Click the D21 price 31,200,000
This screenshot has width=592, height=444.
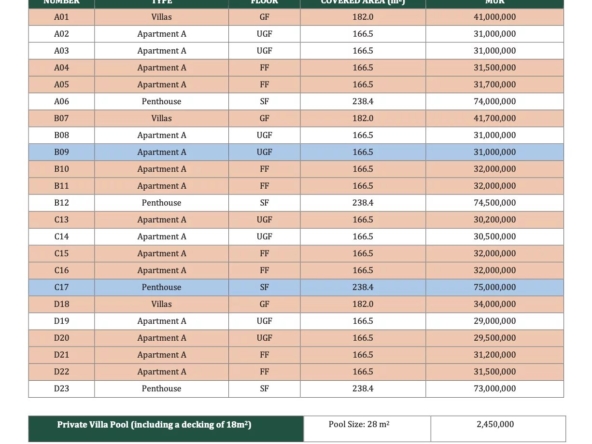click(x=495, y=355)
